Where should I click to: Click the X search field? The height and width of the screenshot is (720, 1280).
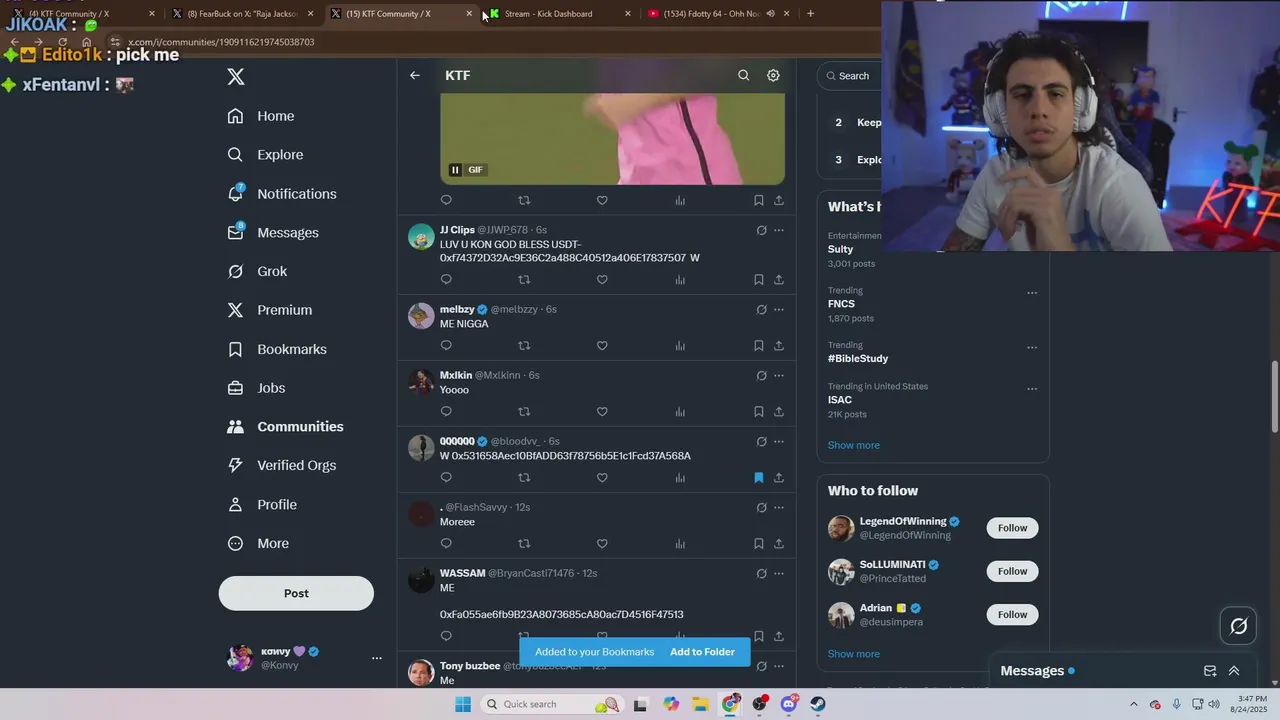pyautogui.click(x=849, y=76)
